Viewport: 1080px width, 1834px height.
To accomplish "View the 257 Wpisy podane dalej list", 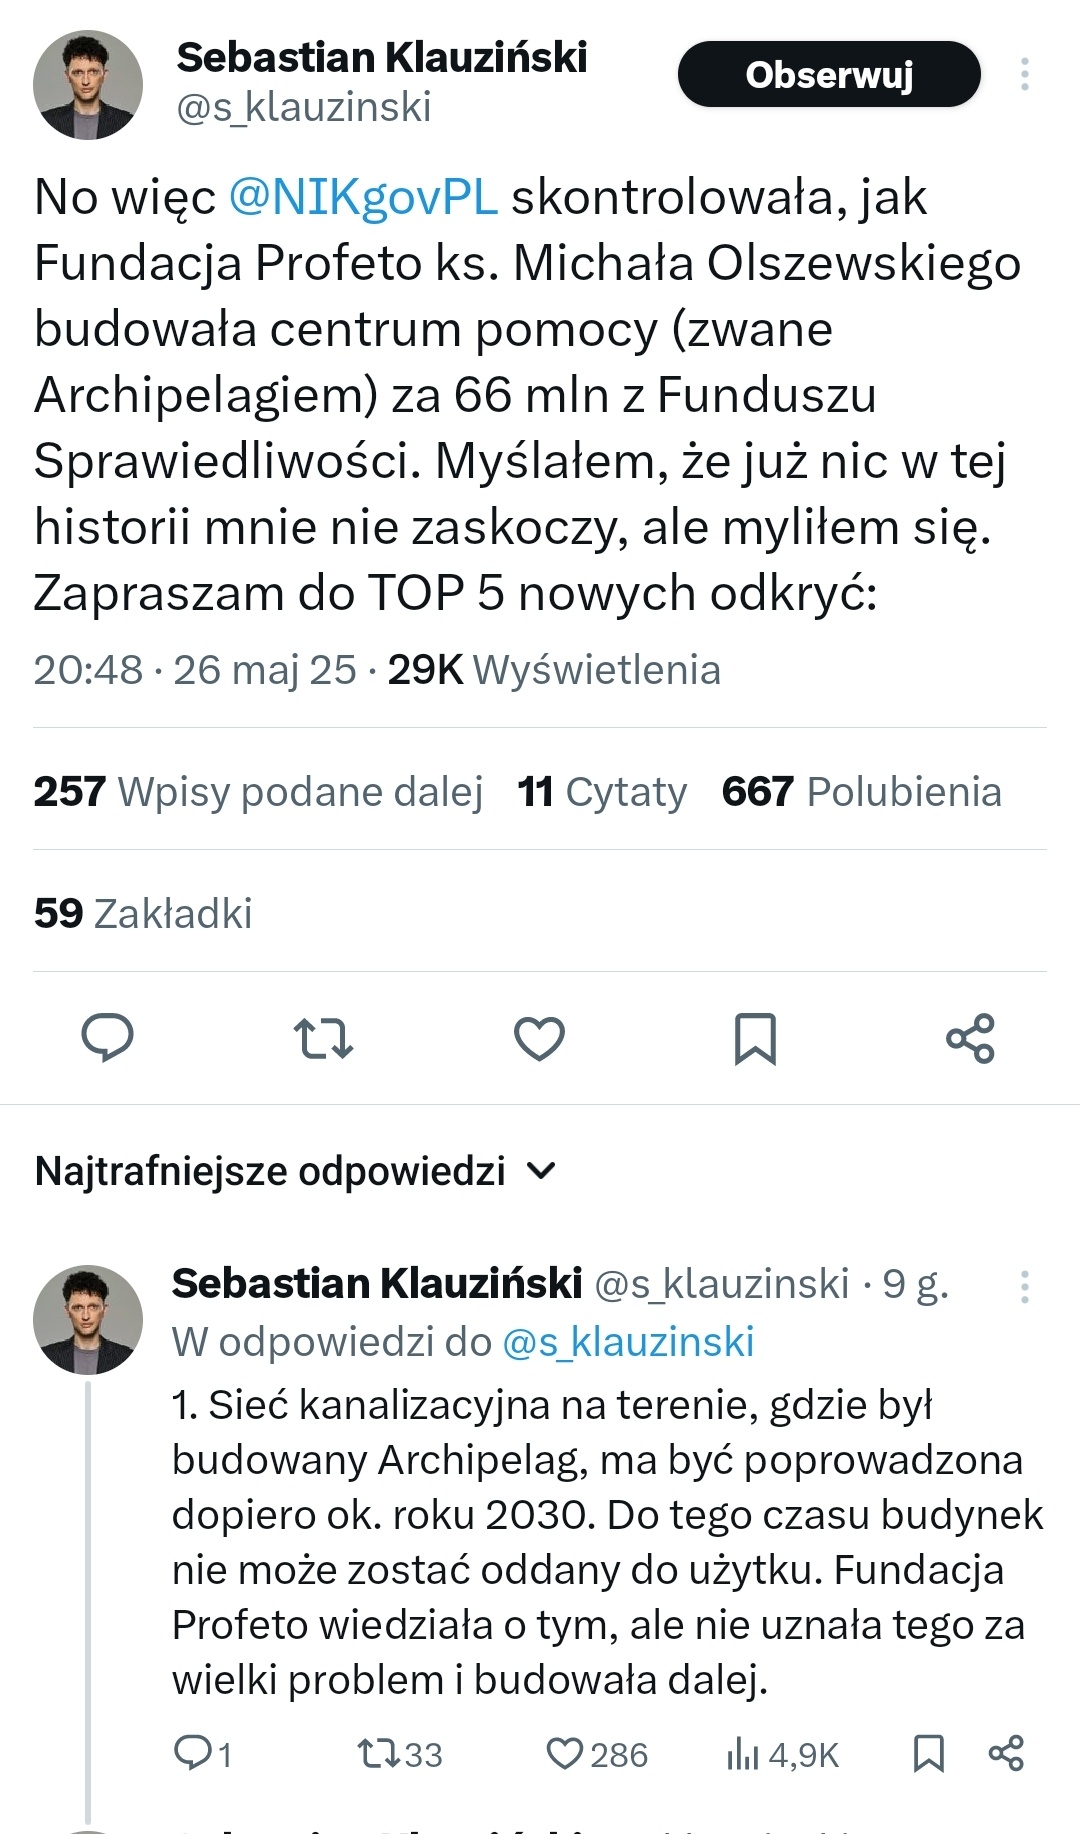I will 258,792.
